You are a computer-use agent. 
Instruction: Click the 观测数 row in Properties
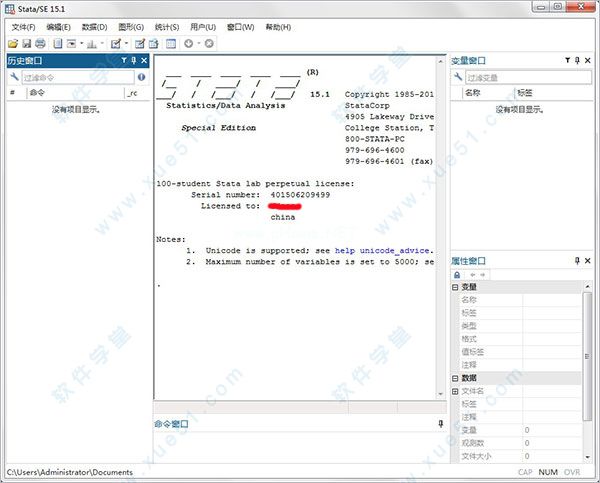pos(520,443)
